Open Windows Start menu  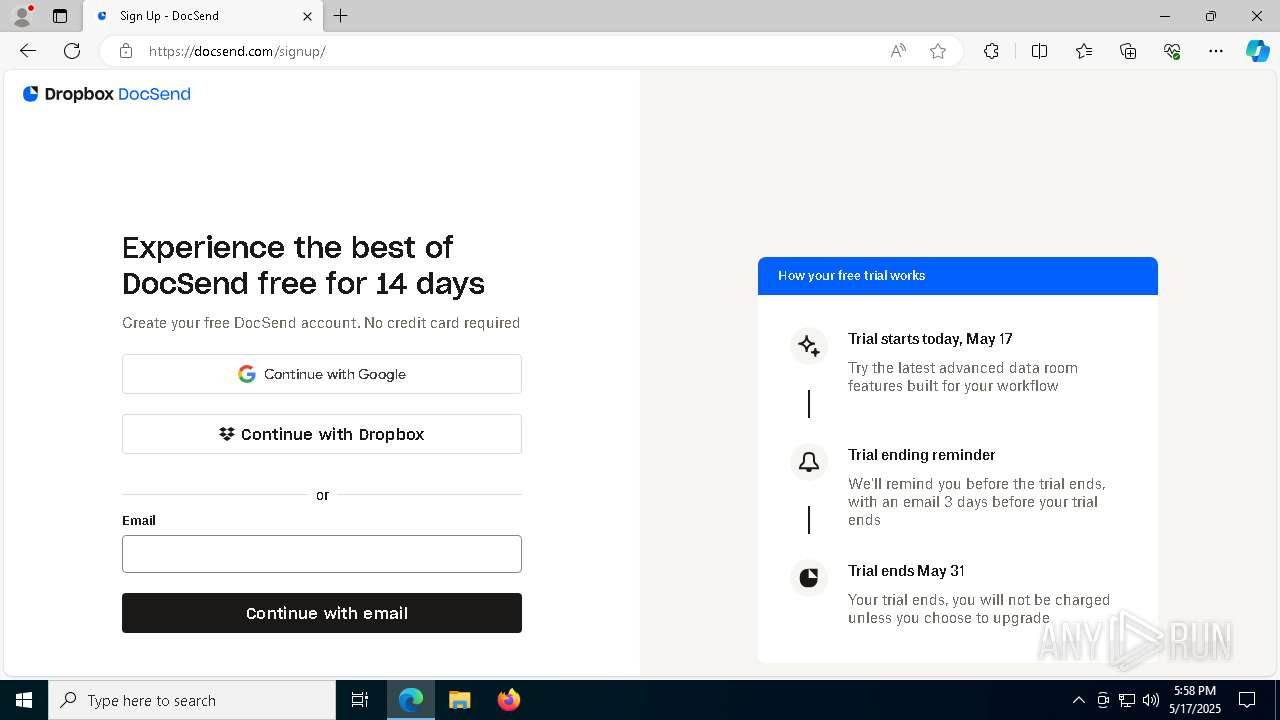tap(24, 700)
